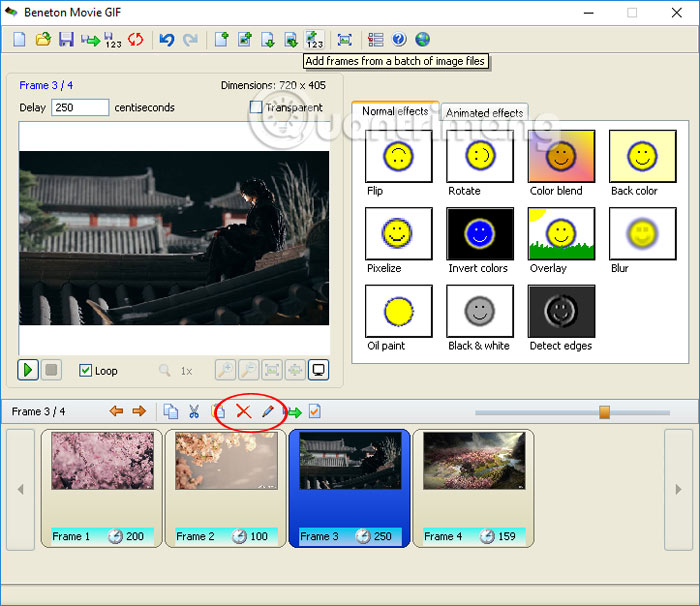Screen dimensions: 700x606
Task: Open help via the question mark icon
Action: point(400,40)
